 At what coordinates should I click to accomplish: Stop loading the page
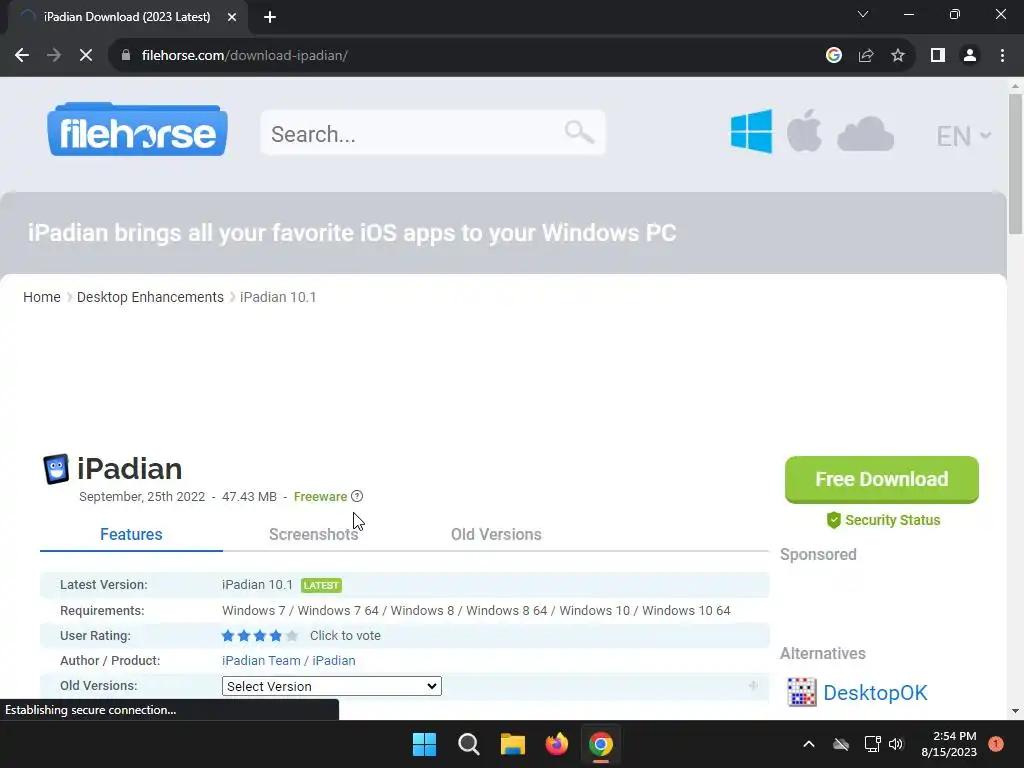[x=86, y=56]
